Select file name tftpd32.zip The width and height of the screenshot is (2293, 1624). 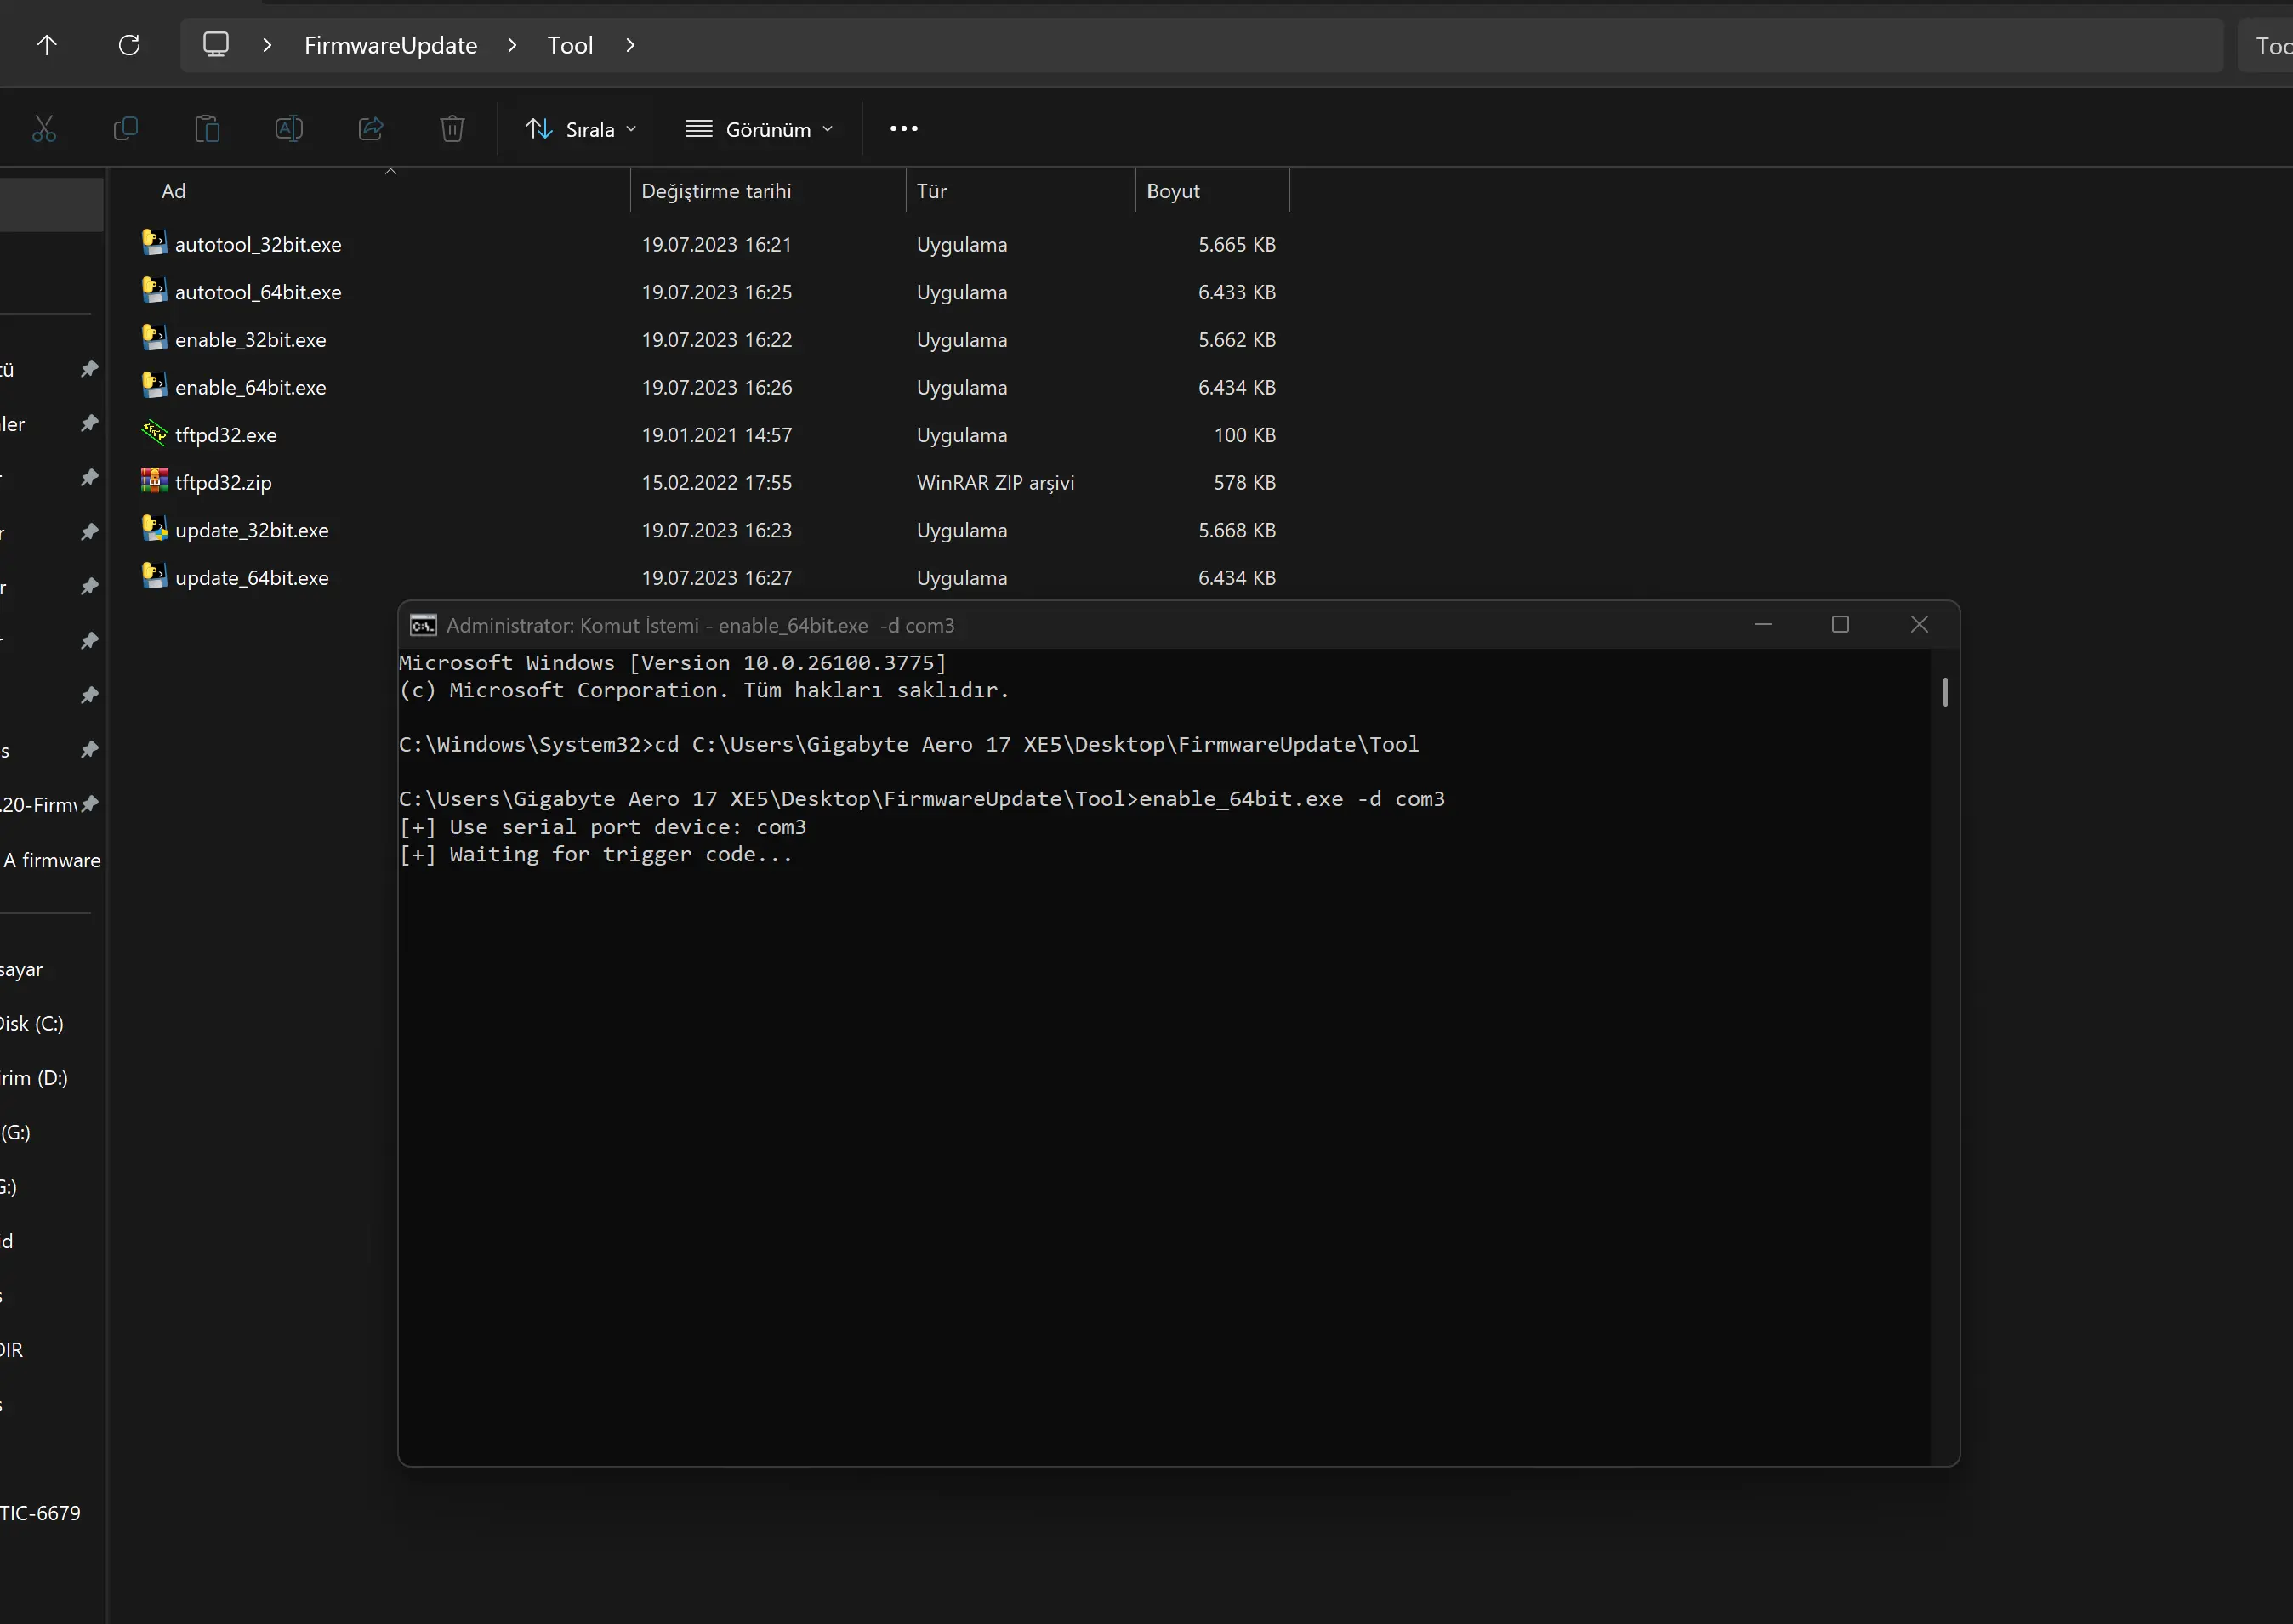[223, 483]
